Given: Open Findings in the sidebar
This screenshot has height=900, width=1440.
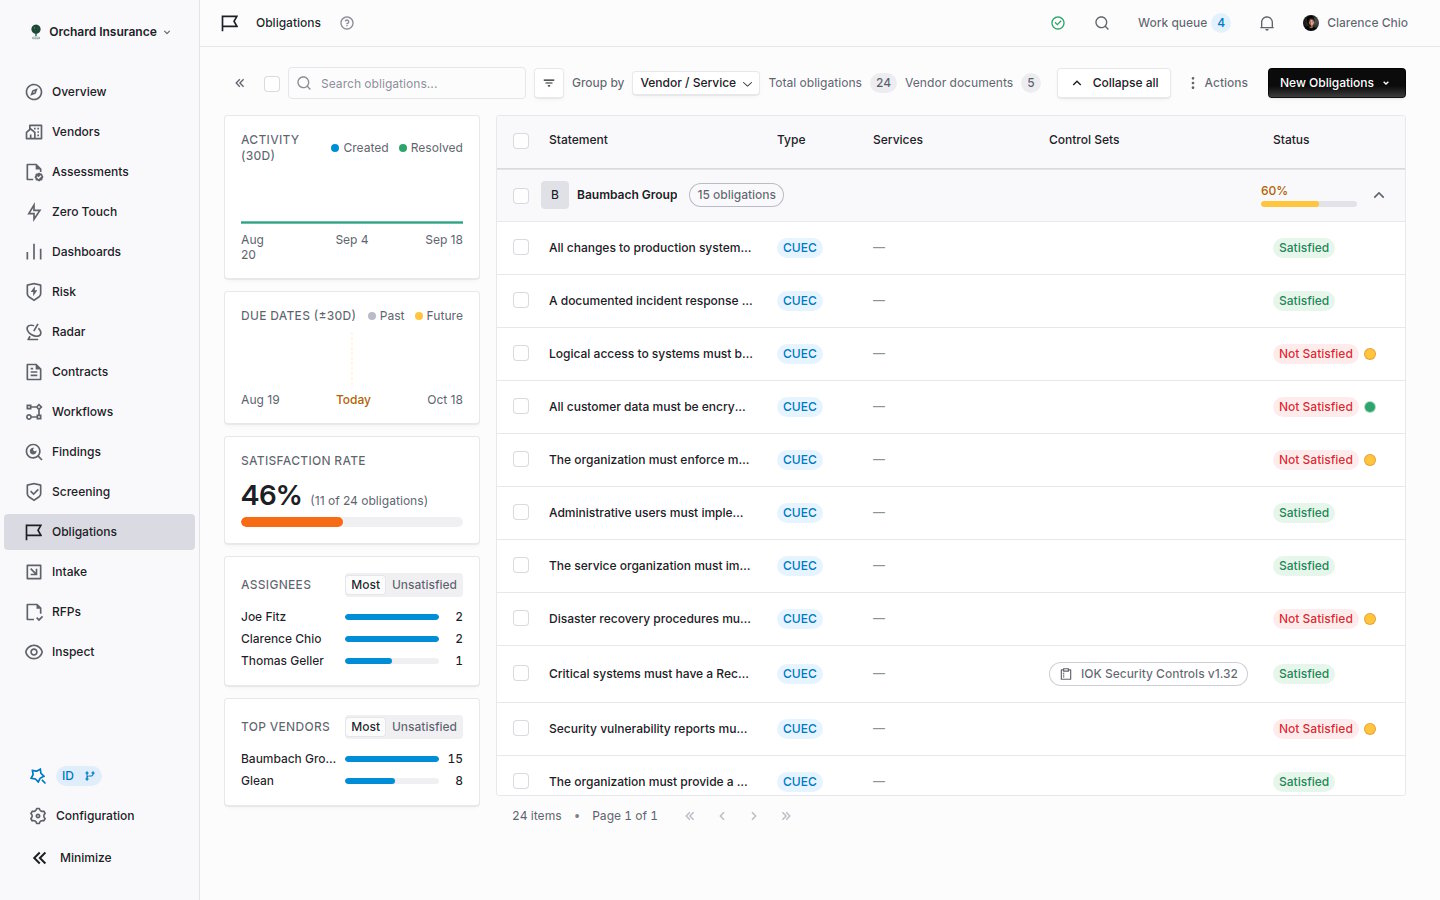Looking at the screenshot, I should tap(99, 452).
